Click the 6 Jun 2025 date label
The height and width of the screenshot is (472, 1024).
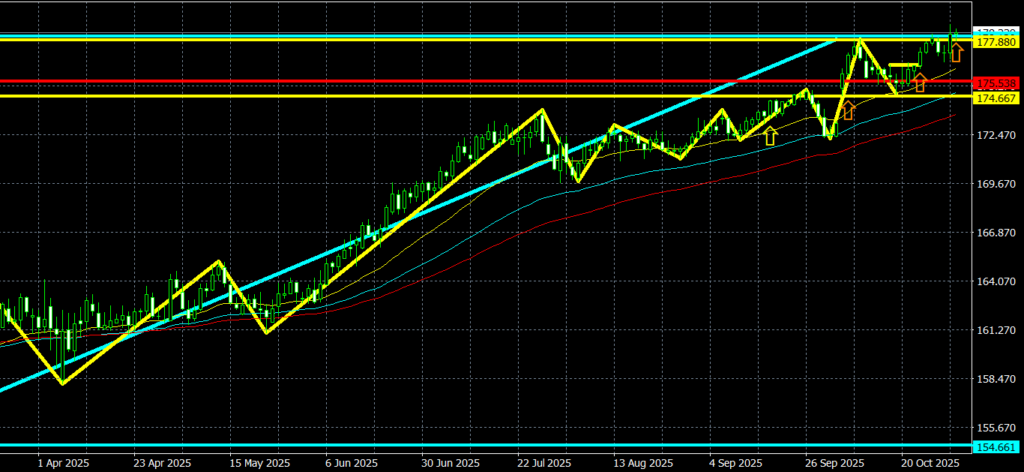352,463
